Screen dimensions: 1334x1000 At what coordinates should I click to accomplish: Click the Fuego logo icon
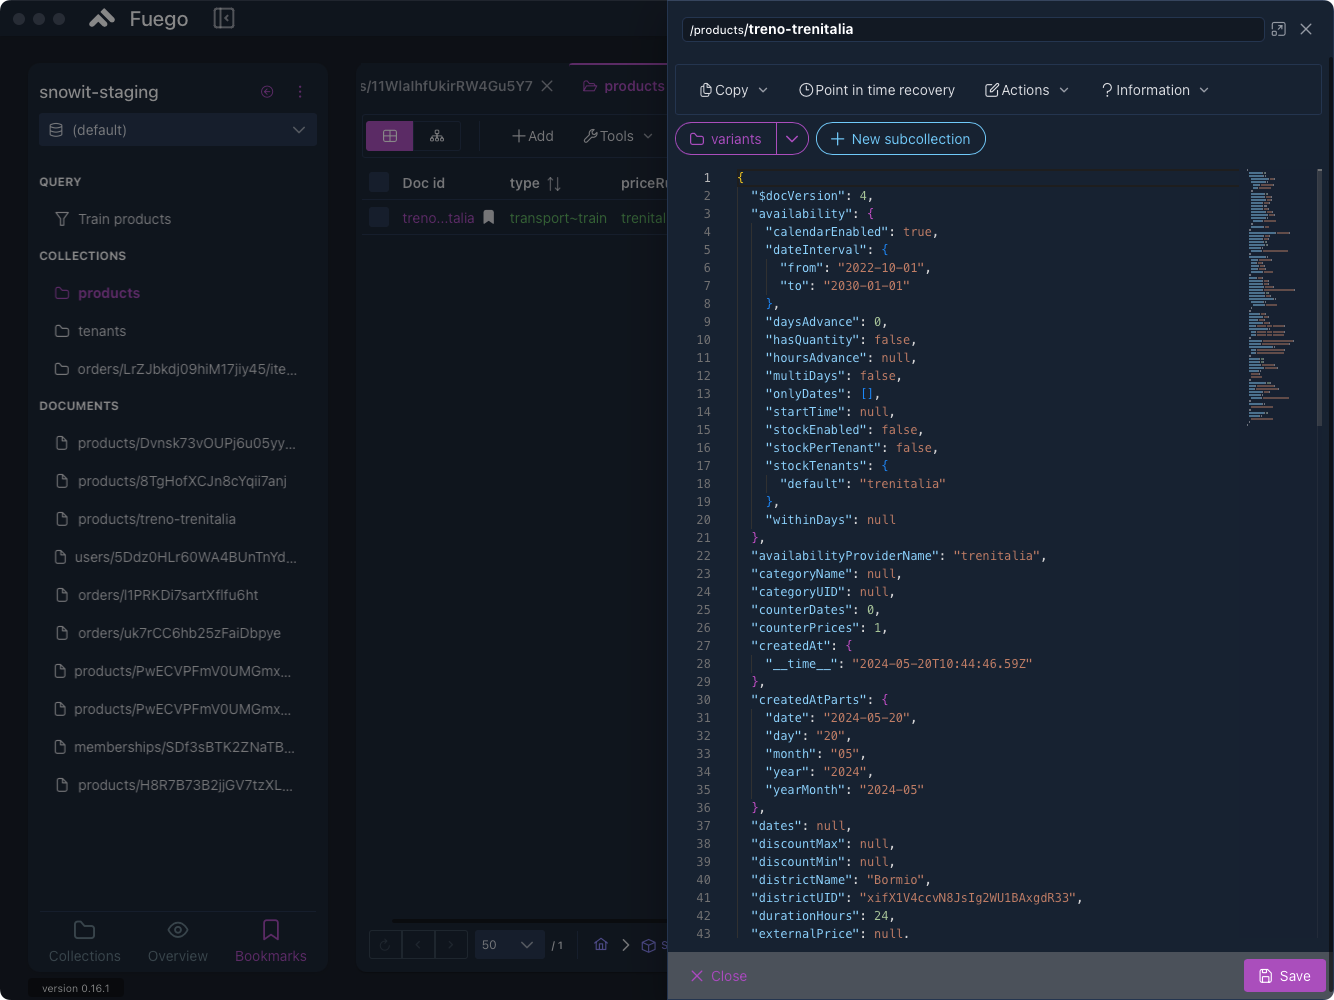pos(102,18)
